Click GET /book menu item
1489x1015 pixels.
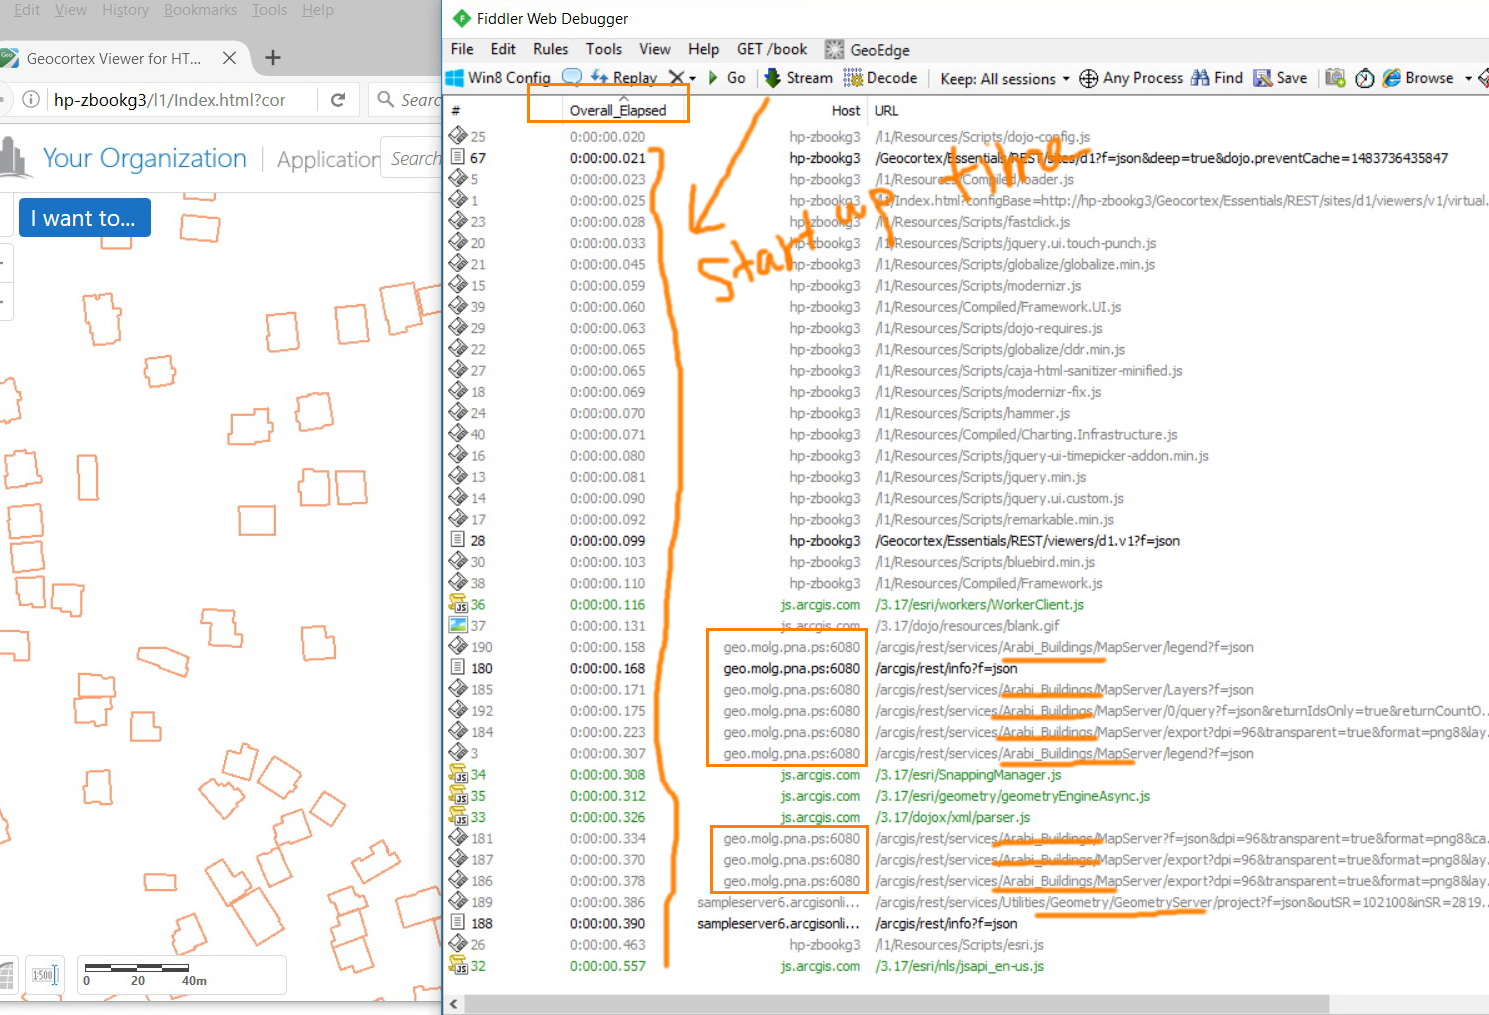pyautogui.click(x=772, y=49)
